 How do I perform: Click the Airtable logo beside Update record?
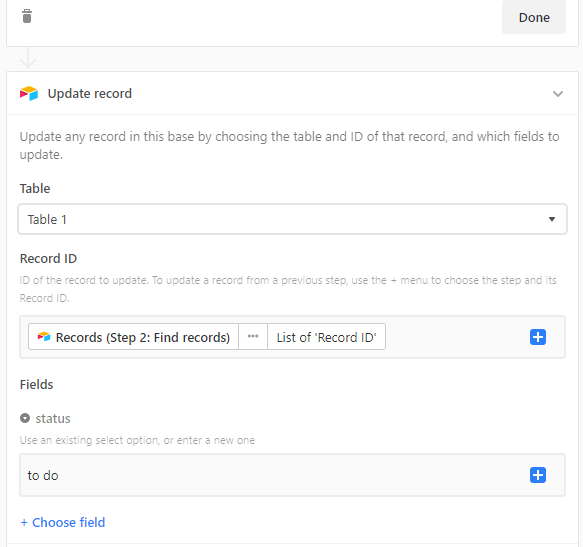point(29,93)
